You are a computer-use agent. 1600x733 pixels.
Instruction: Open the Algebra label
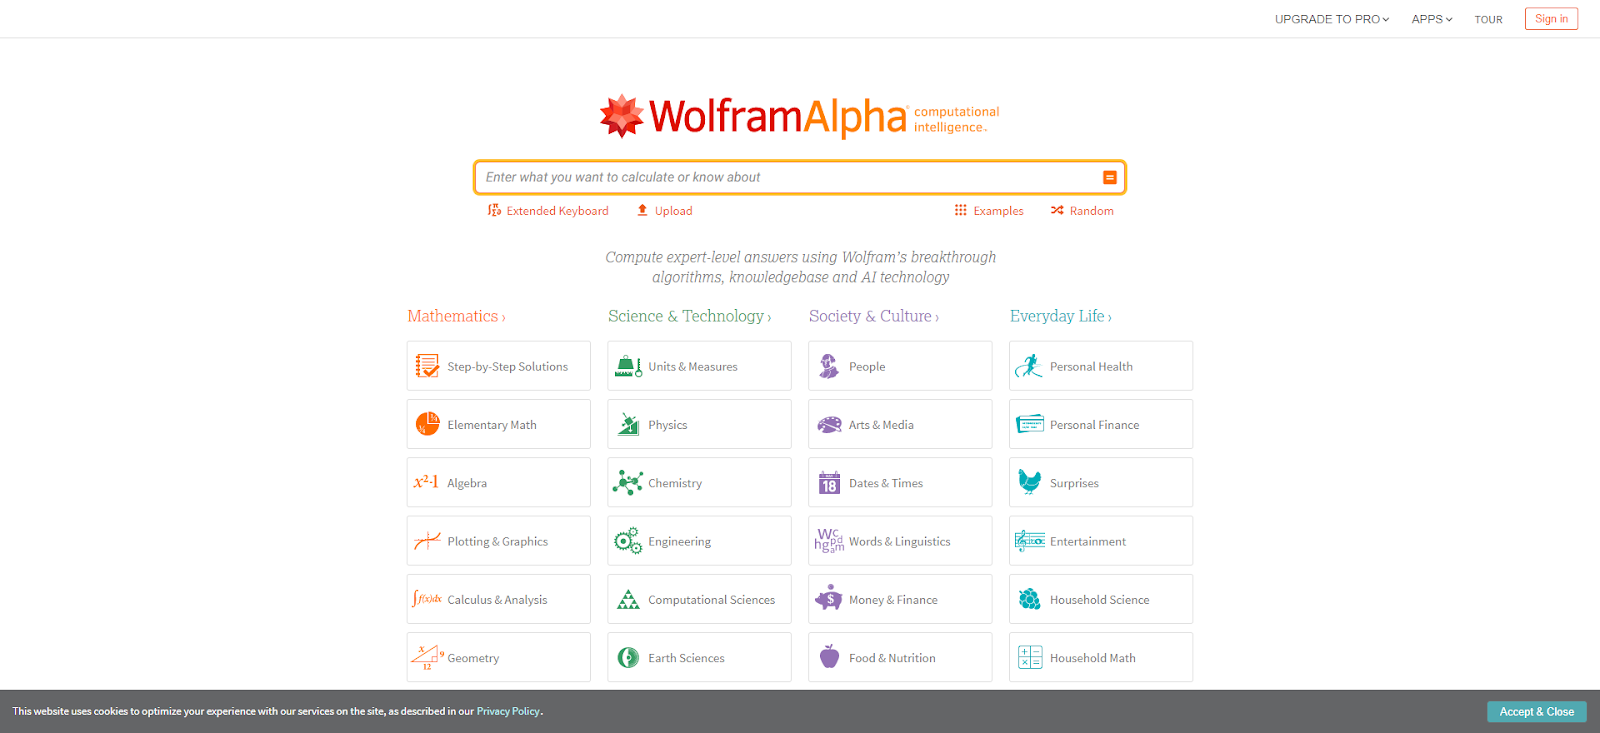tap(467, 483)
